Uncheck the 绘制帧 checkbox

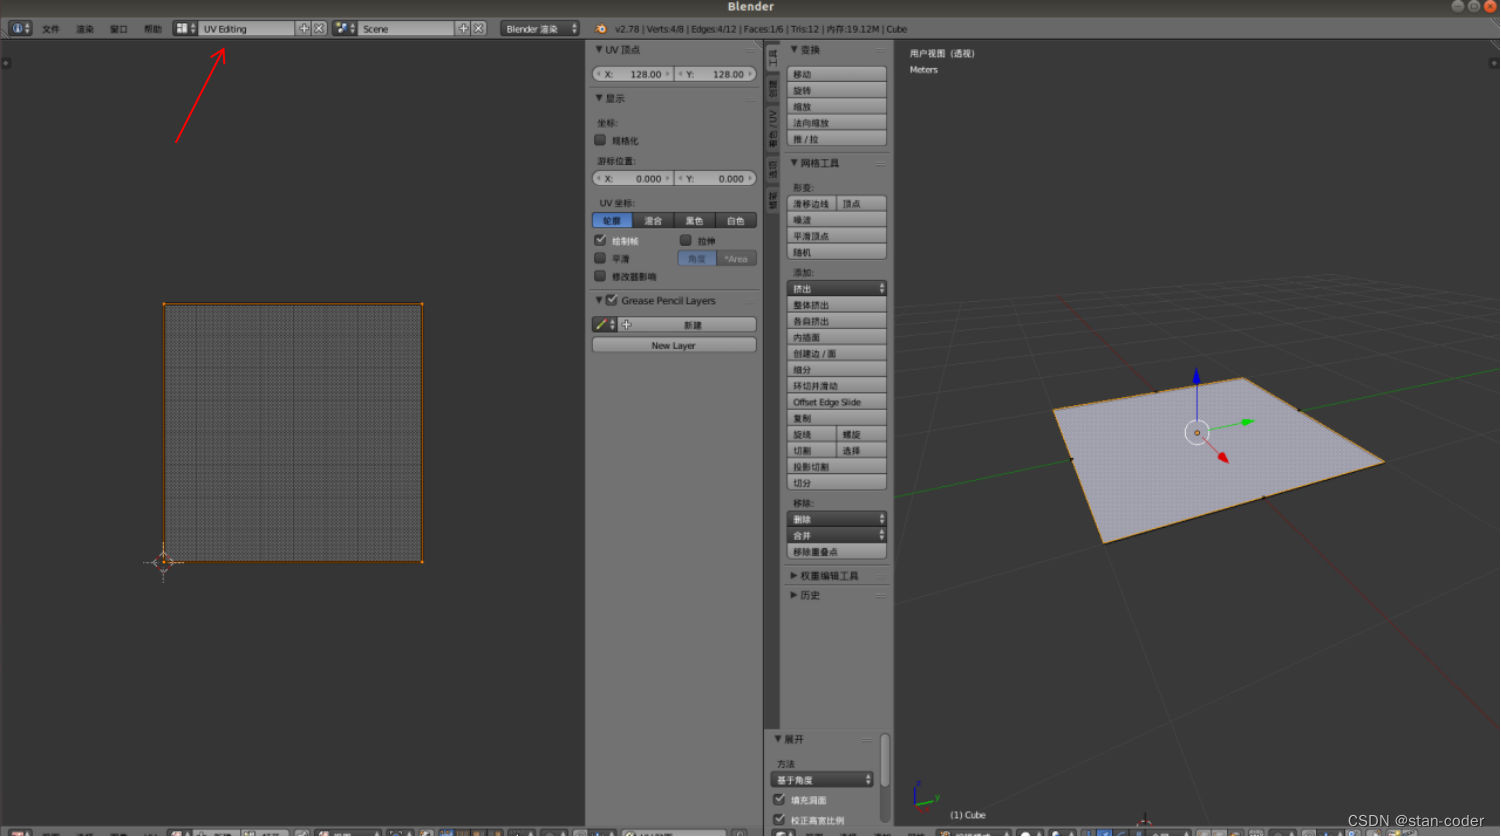coord(600,240)
